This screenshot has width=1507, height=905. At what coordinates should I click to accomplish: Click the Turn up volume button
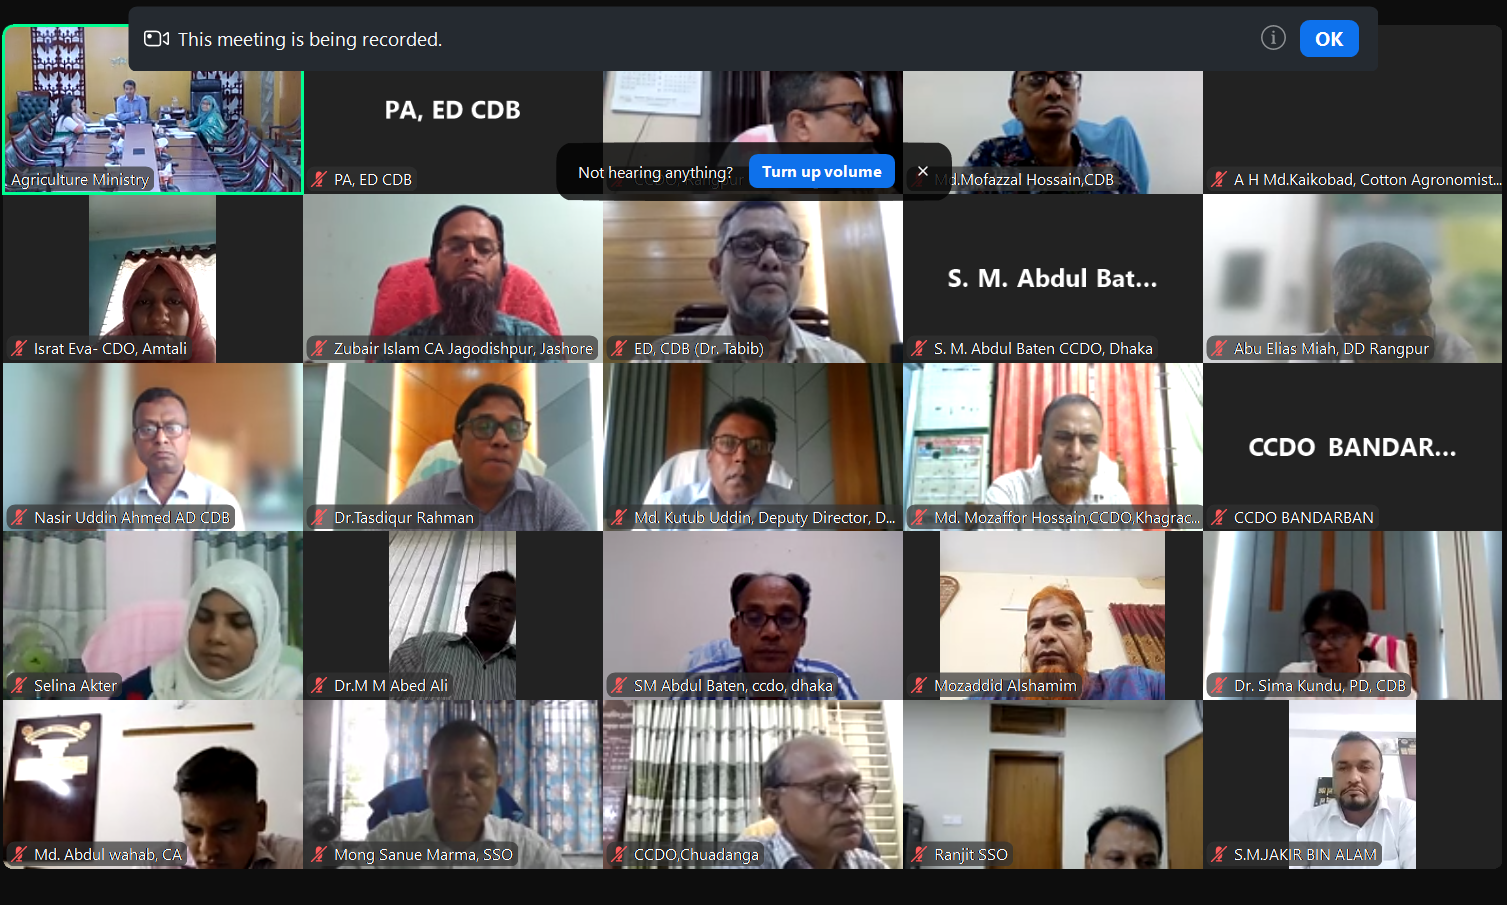(821, 172)
